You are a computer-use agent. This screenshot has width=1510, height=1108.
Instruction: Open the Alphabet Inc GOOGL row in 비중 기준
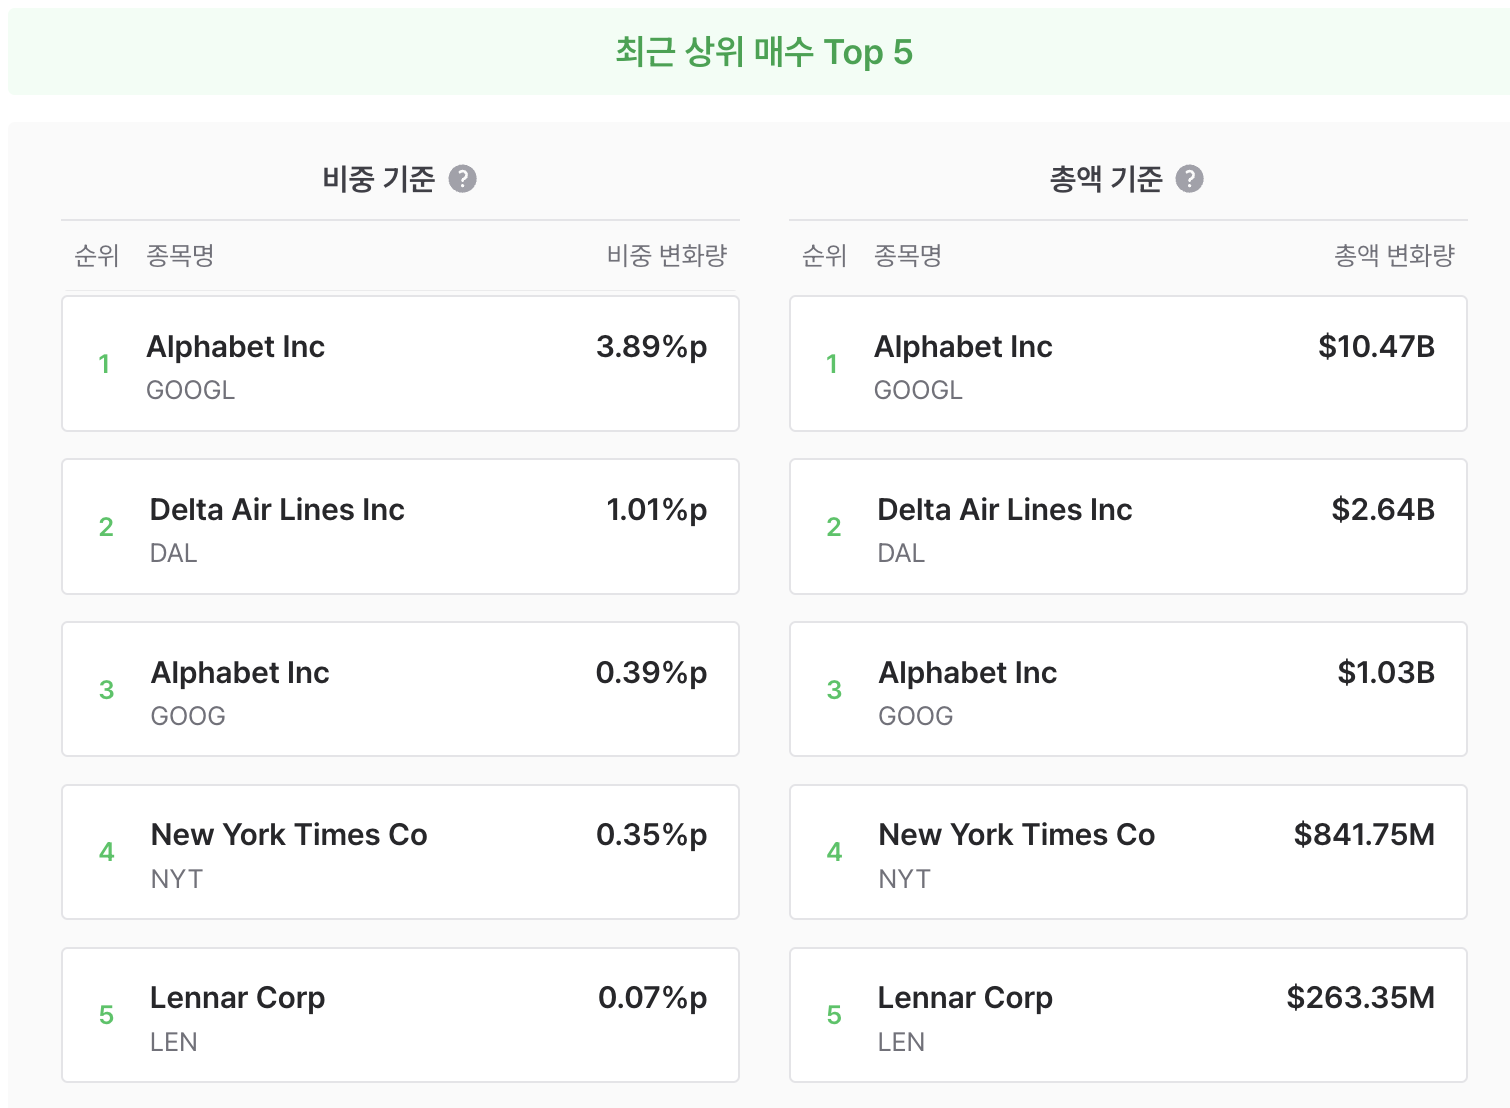tap(400, 364)
